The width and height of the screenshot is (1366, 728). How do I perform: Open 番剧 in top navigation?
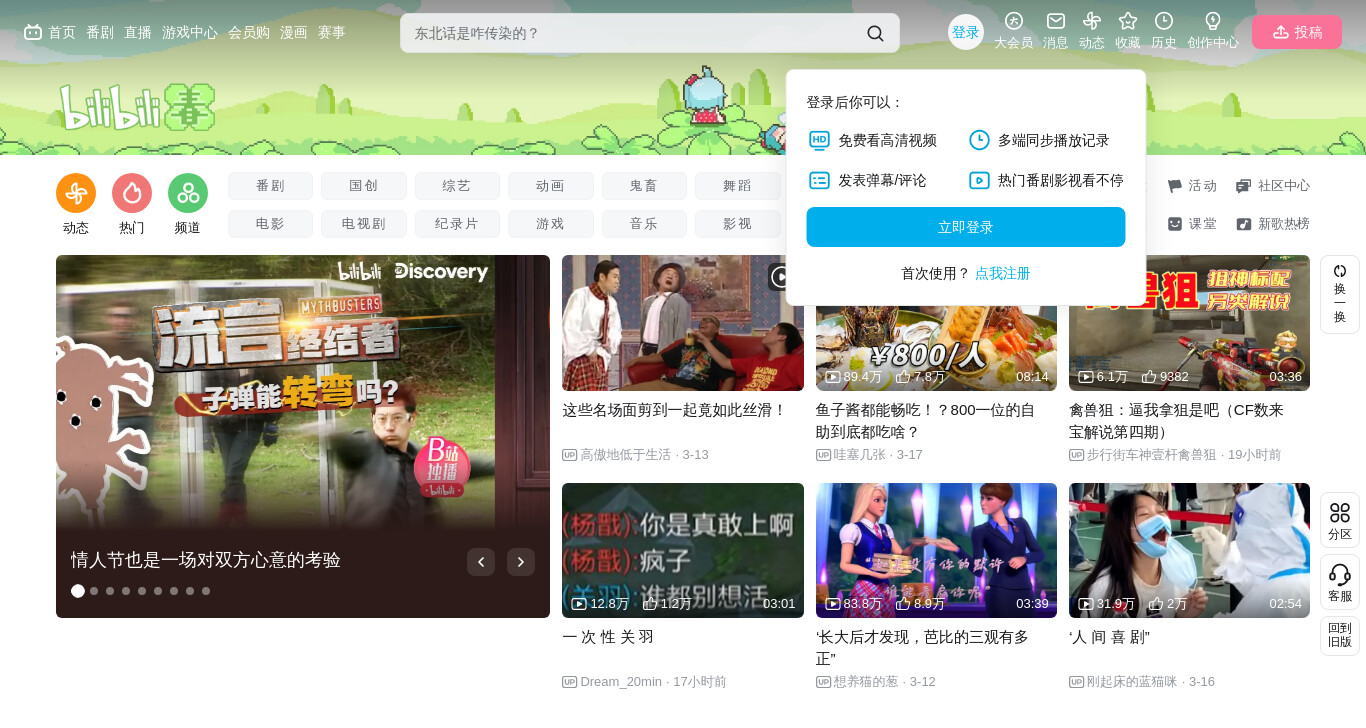(100, 32)
